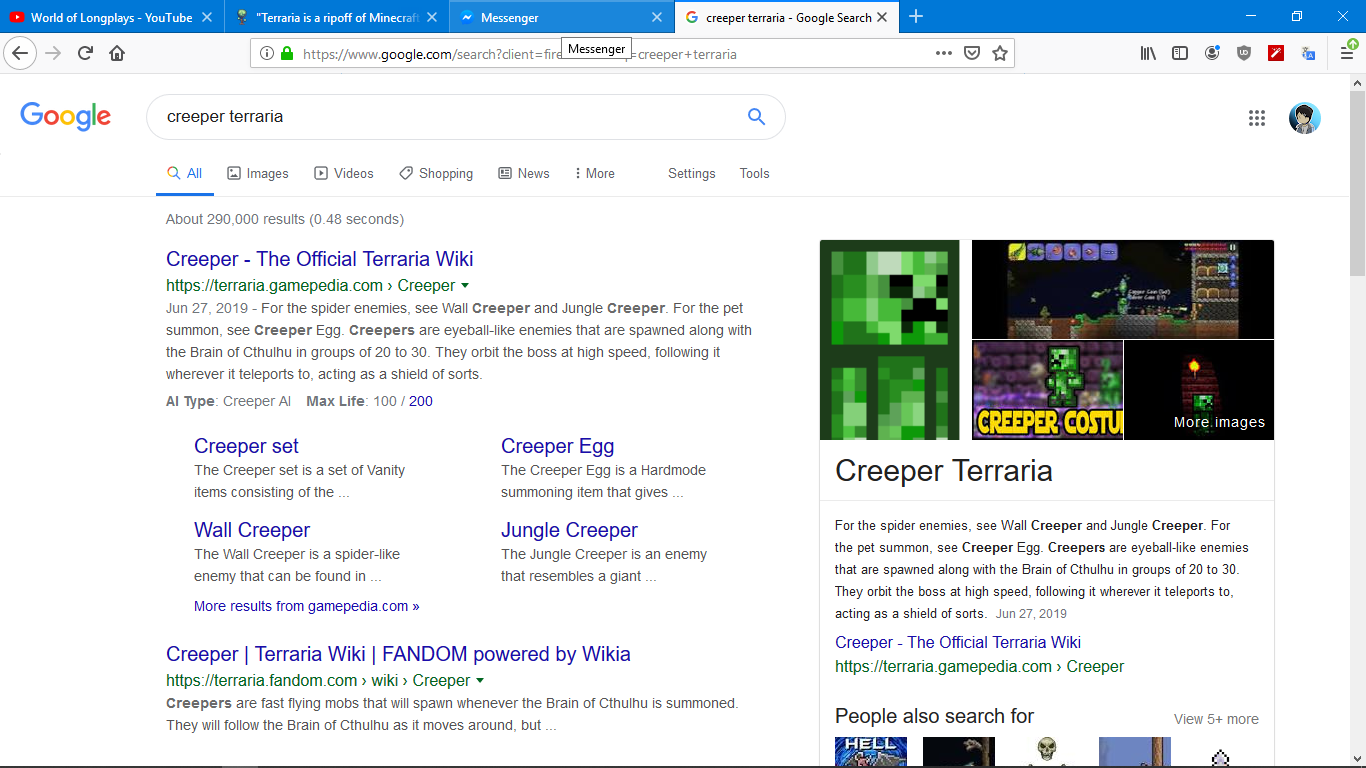Click the green padlock security icon
Viewport: 1366px width, 768px height.
(x=287, y=54)
